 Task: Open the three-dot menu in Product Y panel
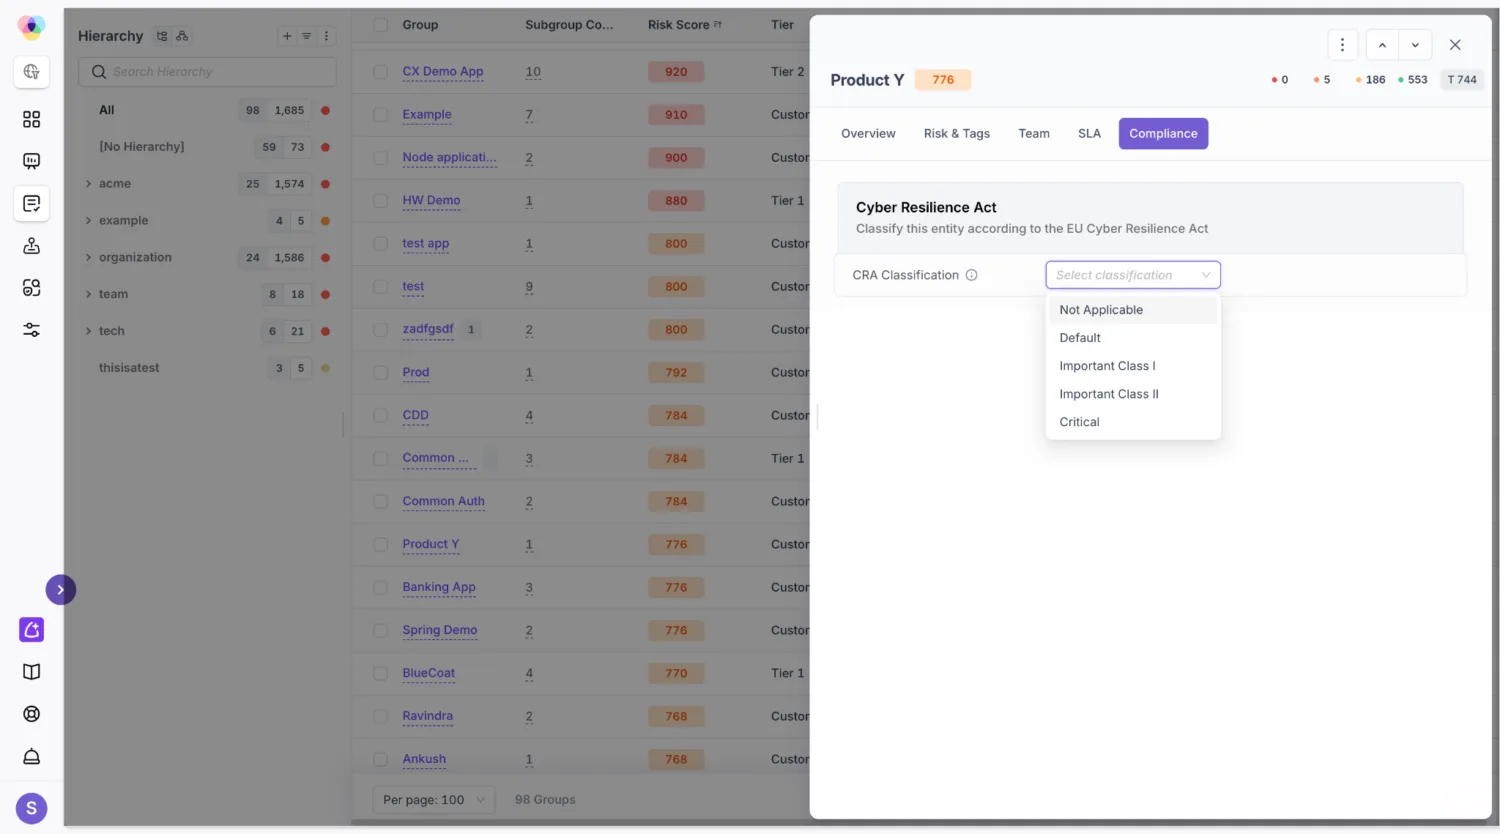1342,45
